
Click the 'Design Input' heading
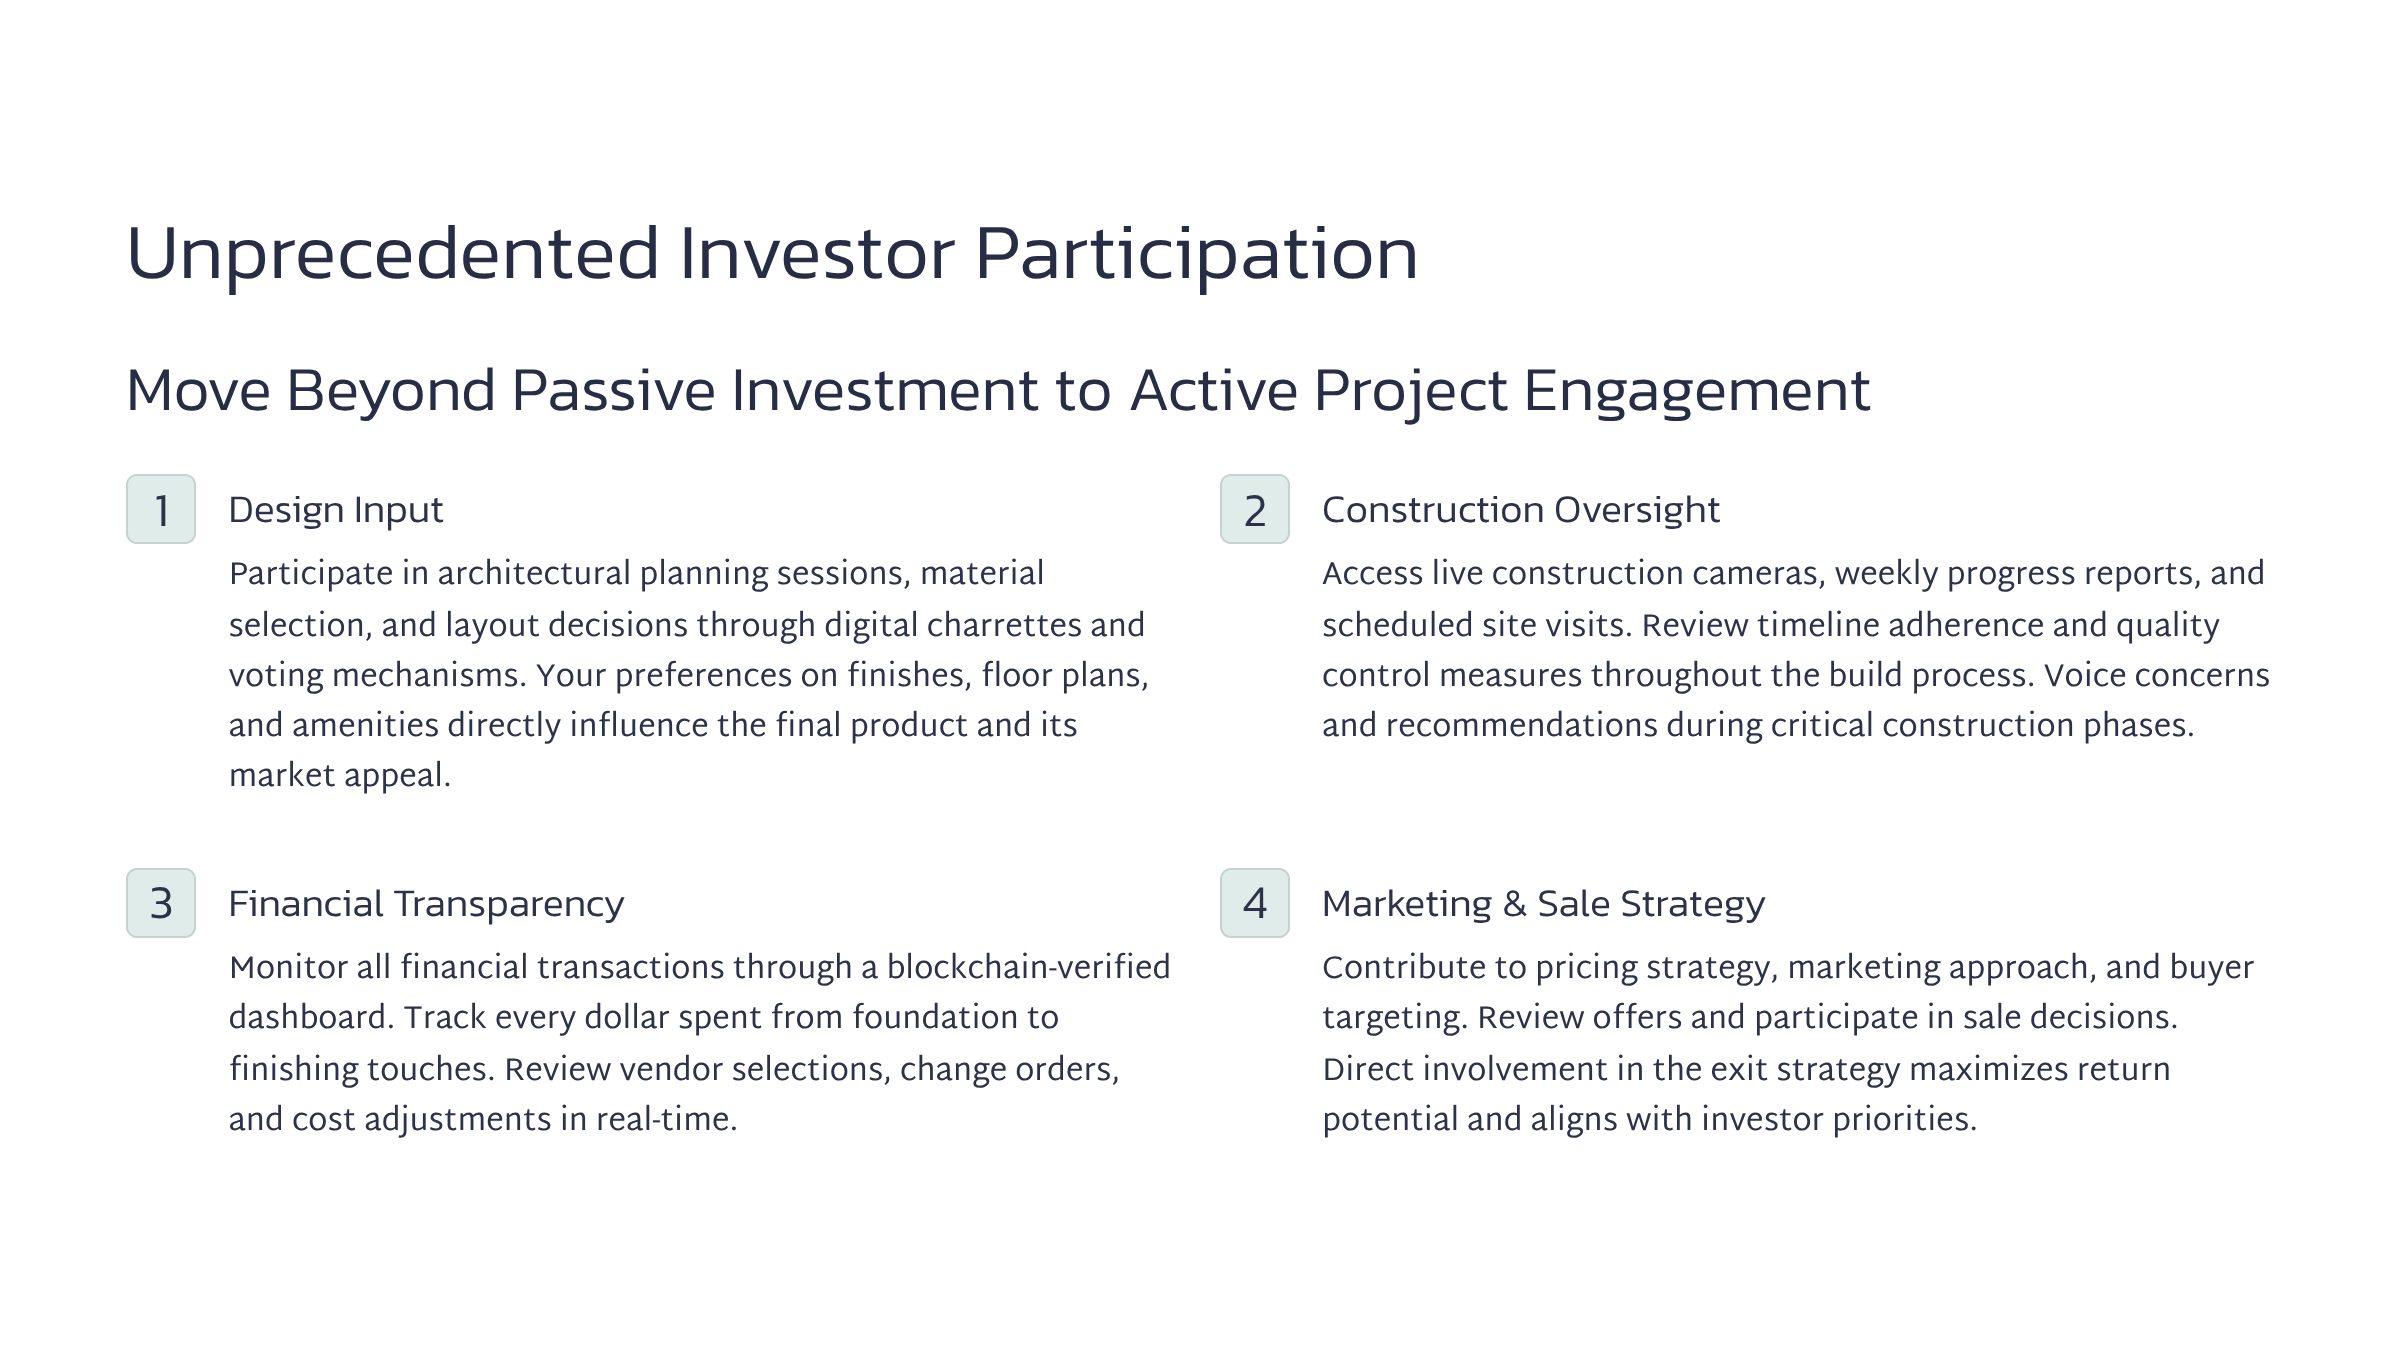pos(335,510)
